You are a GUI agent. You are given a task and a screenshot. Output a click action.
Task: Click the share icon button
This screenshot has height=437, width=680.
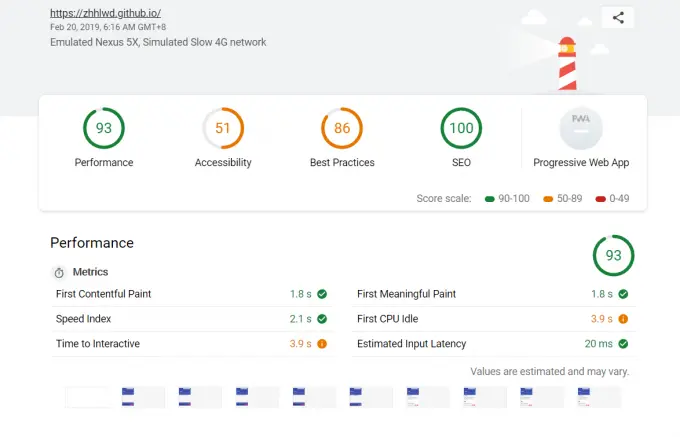tap(618, 18)
